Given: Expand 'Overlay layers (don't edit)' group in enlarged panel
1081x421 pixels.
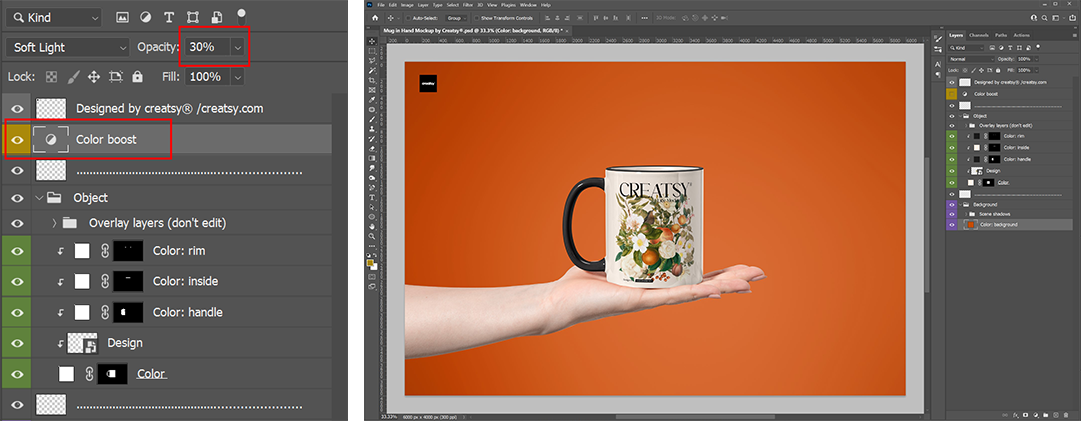Looking at the screenshot, I should point(54,223).
